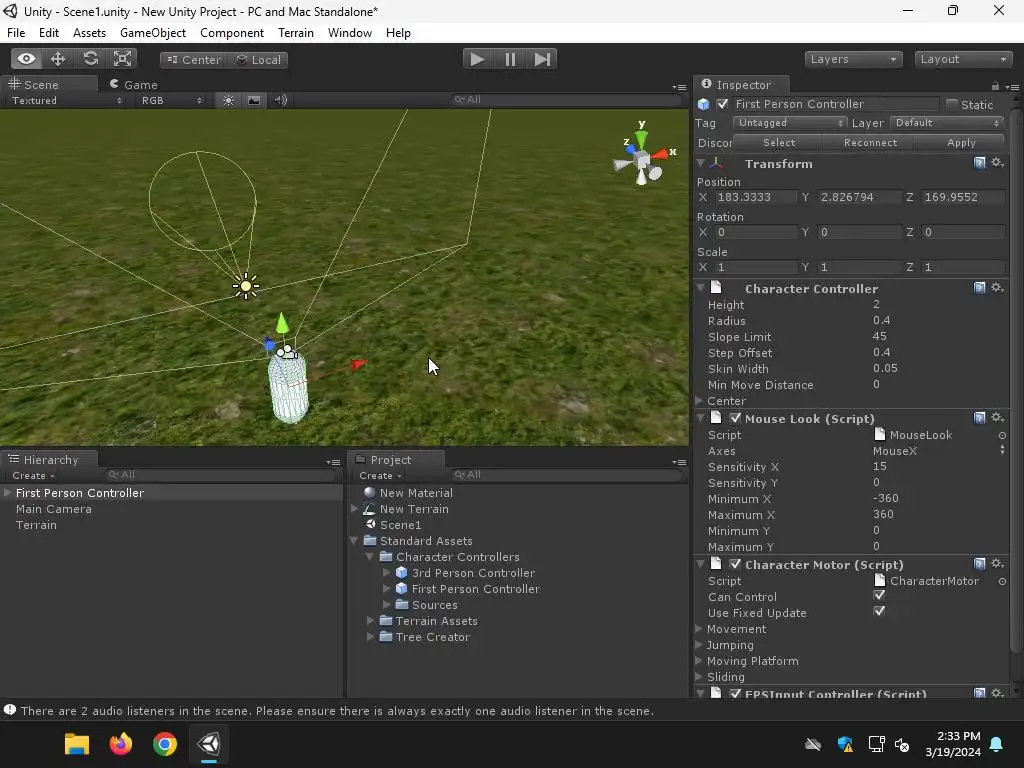This screenshot has width=1024, height=768.
Task: Open Project panel options menu icon
Action: point(679,462)
